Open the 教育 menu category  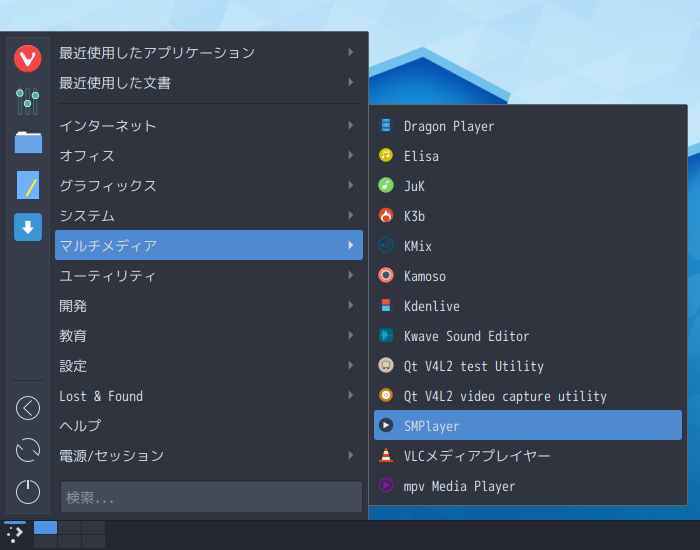209,335
